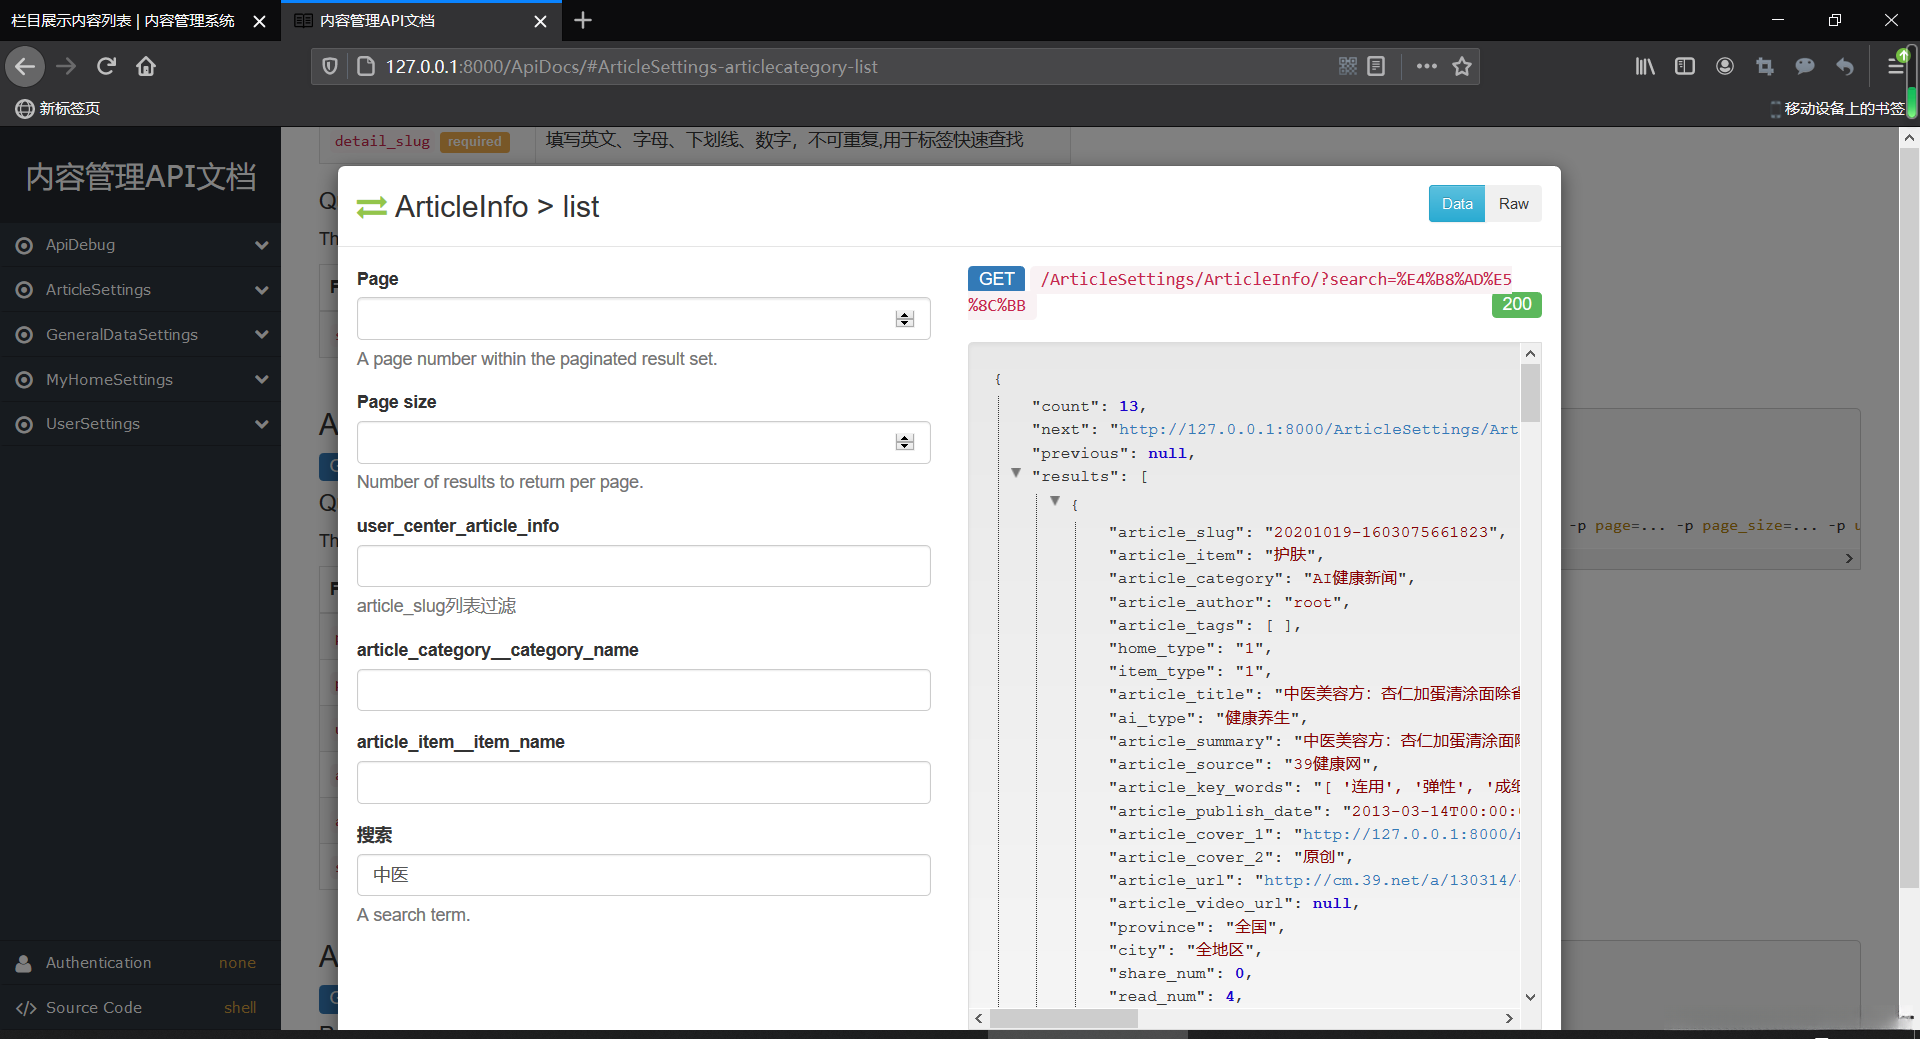
Task: Open reader view icon in address bar
Action: coord(1376,66)
